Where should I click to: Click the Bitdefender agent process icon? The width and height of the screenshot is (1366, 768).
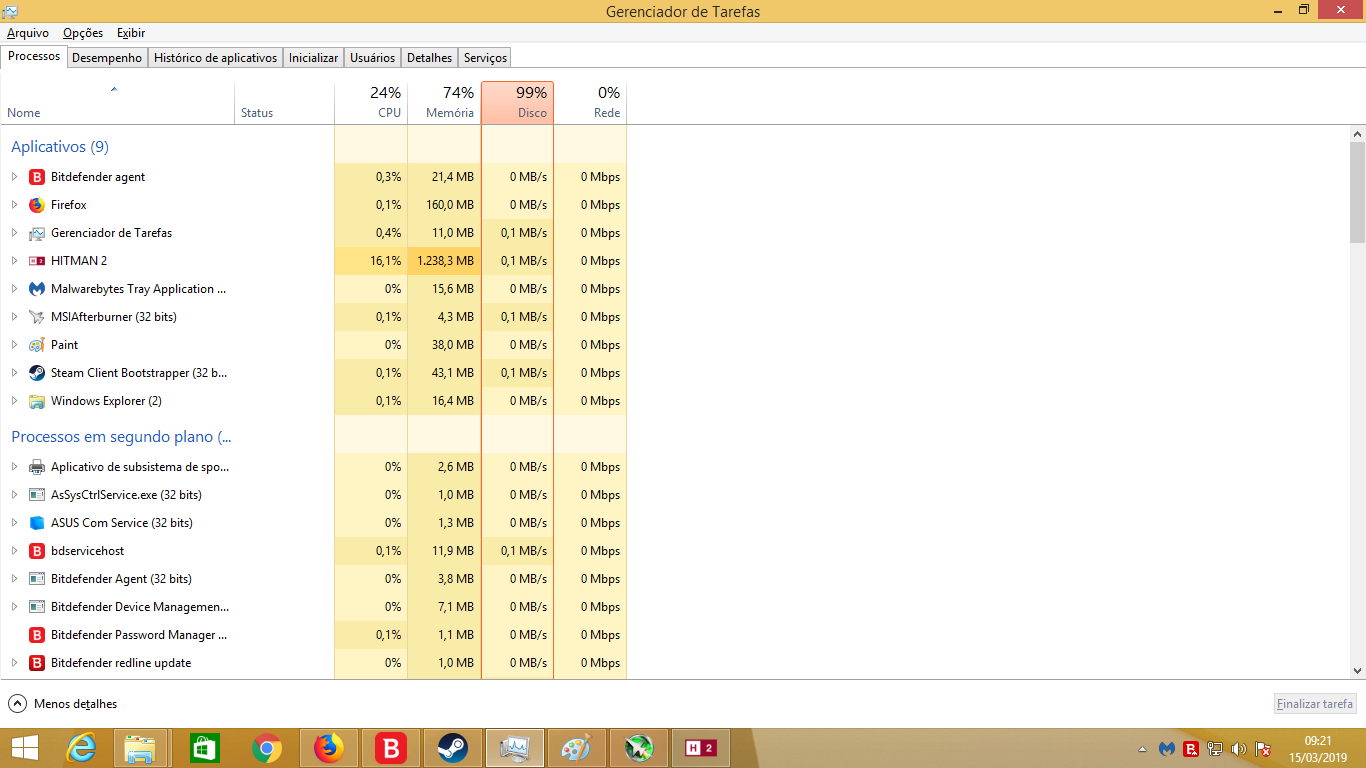point(37,177)
